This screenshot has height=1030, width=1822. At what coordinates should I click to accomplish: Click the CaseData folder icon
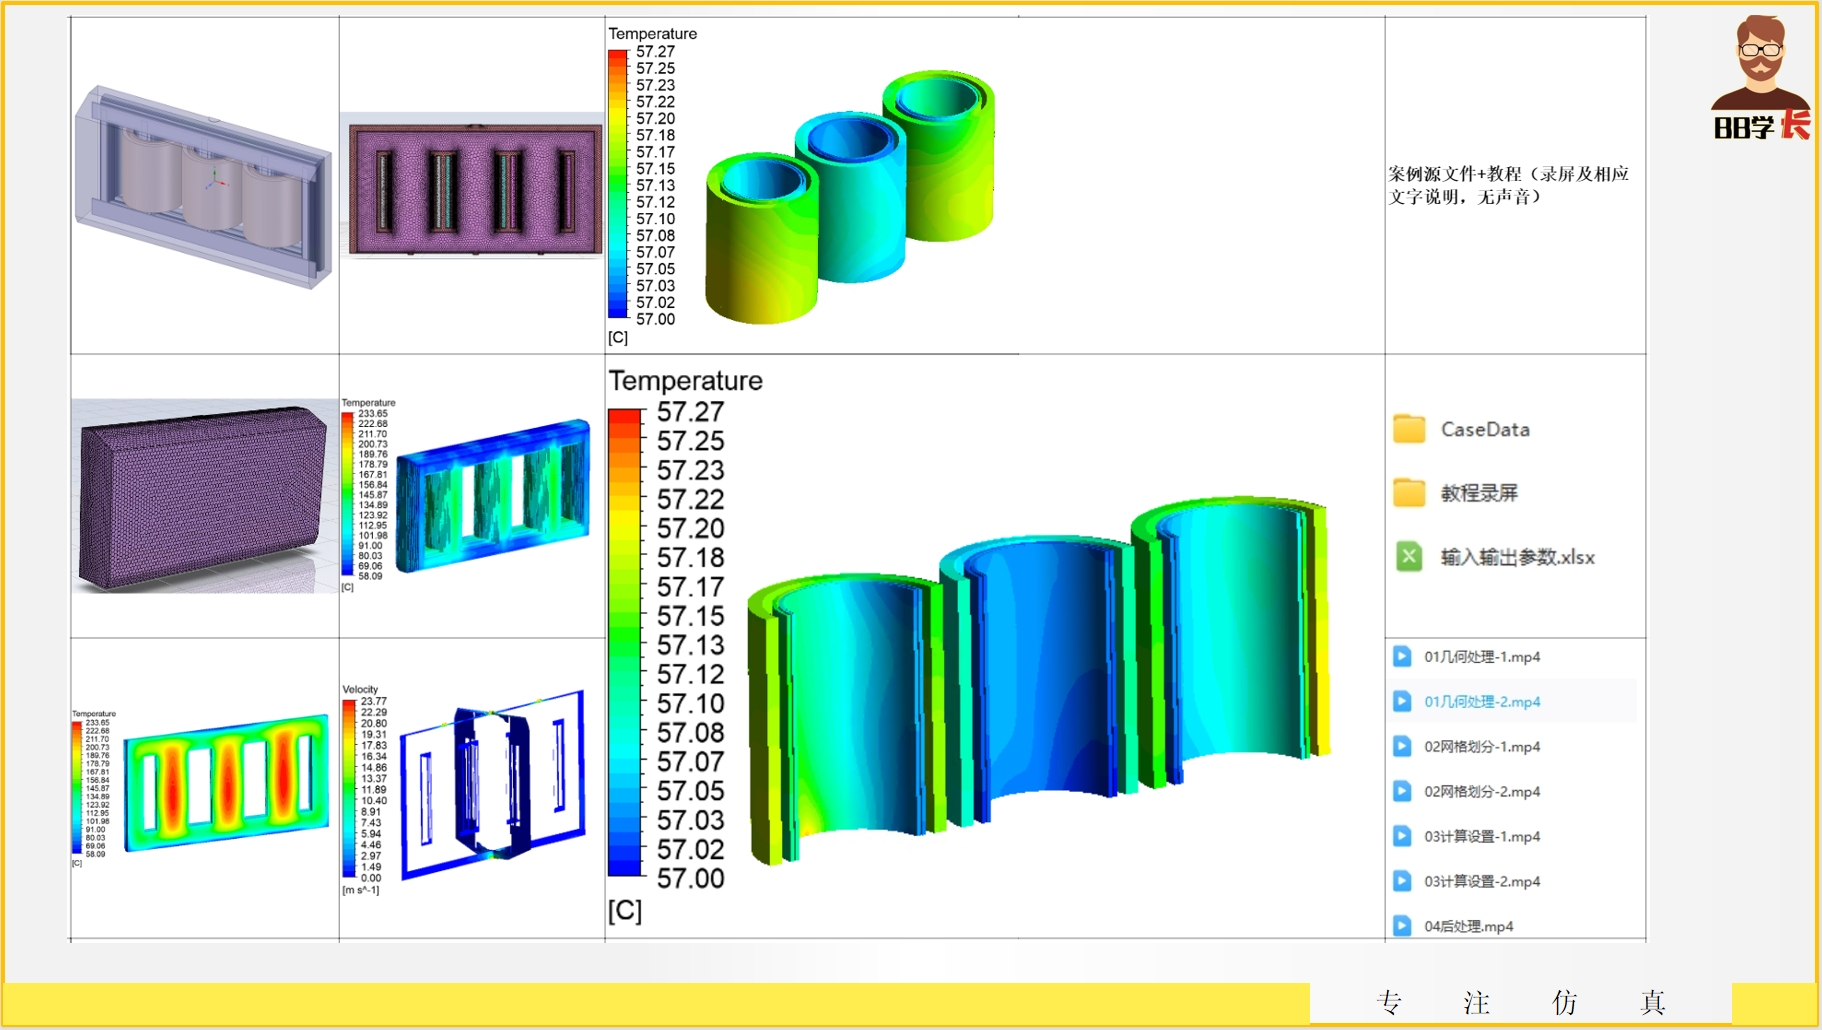[x=1409, y=429]
